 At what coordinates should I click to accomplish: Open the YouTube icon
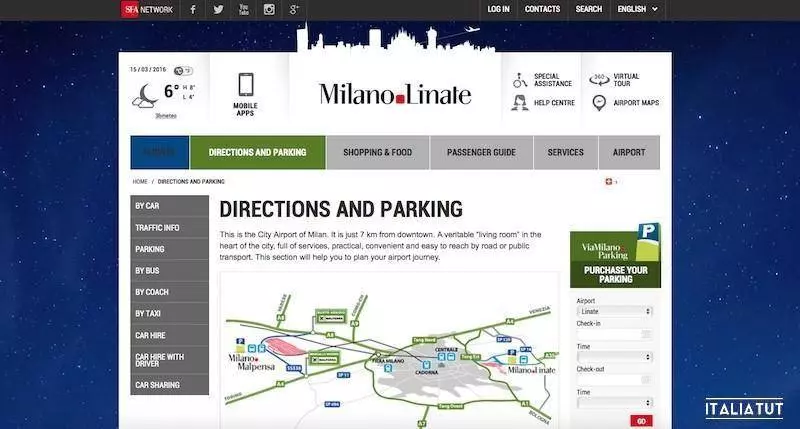244,9
